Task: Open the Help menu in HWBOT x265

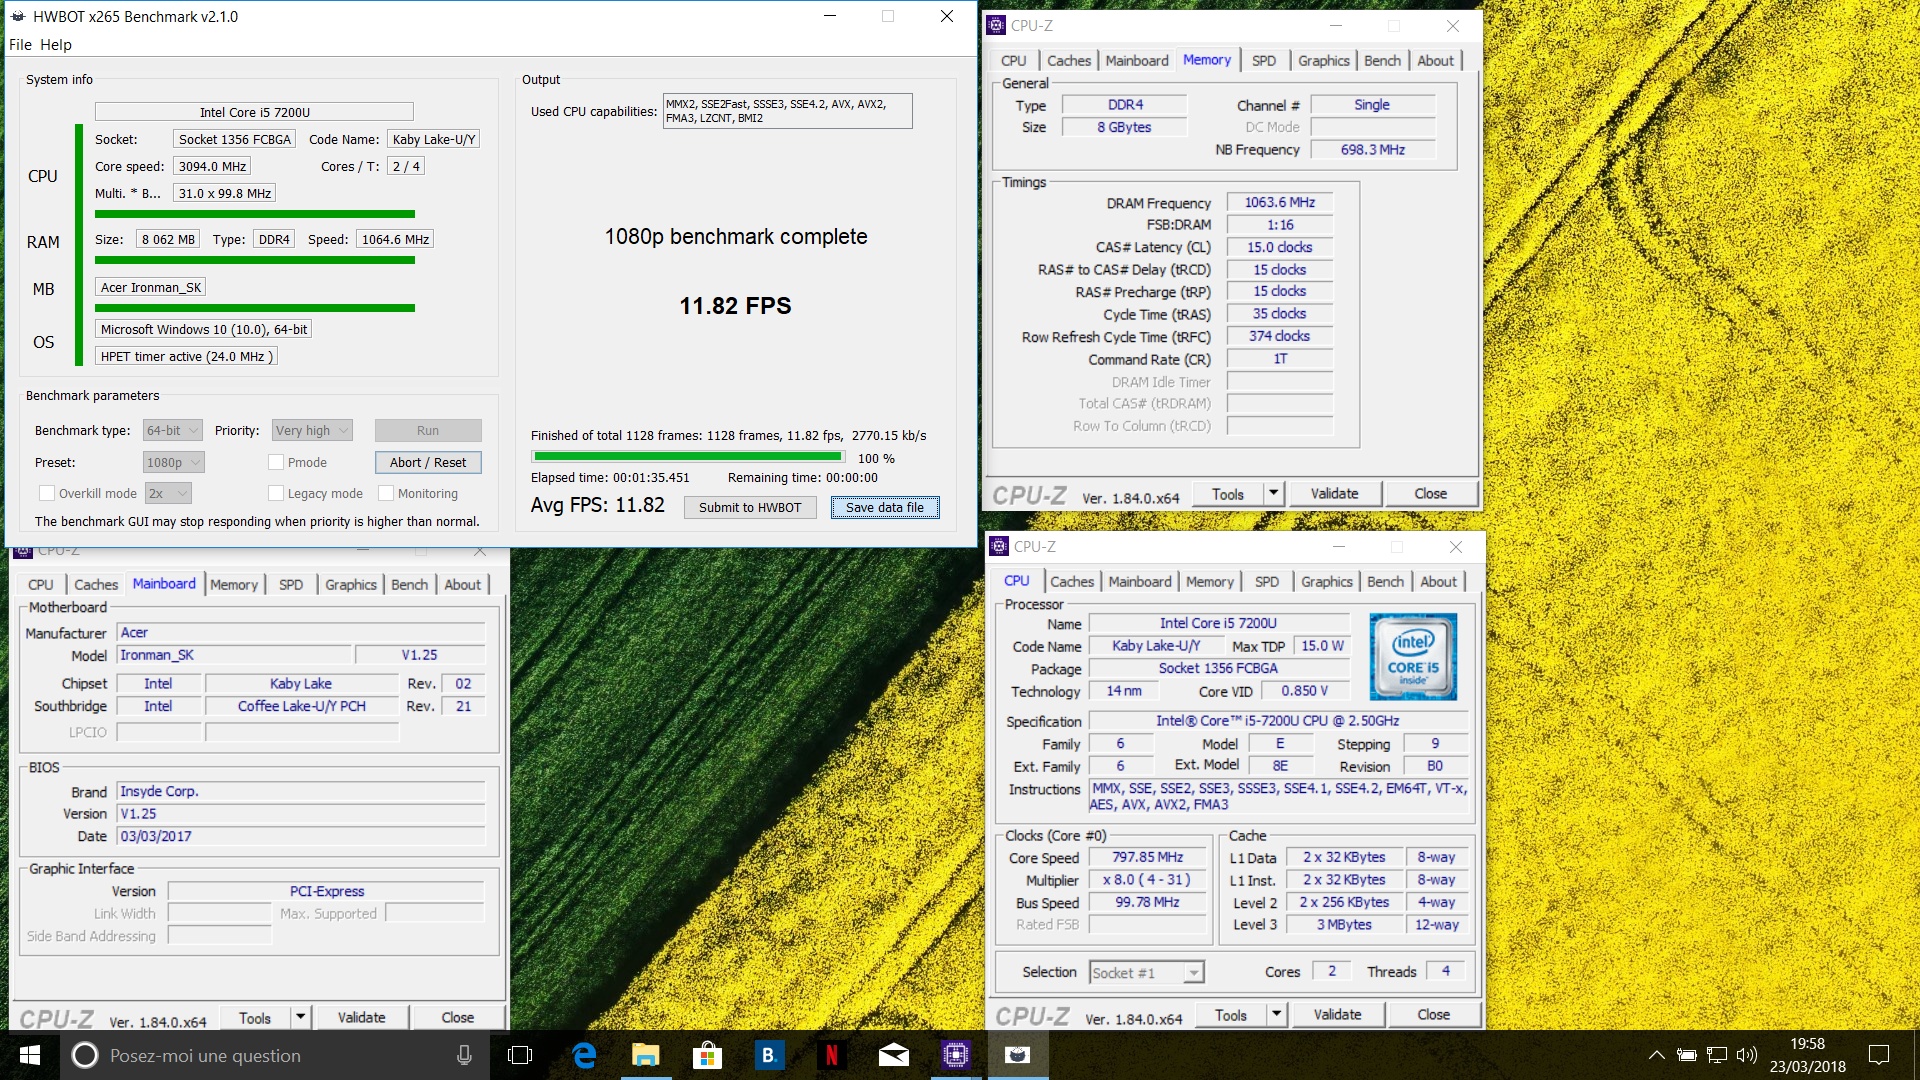Action: pyautogui.click(x=56, y=44)
